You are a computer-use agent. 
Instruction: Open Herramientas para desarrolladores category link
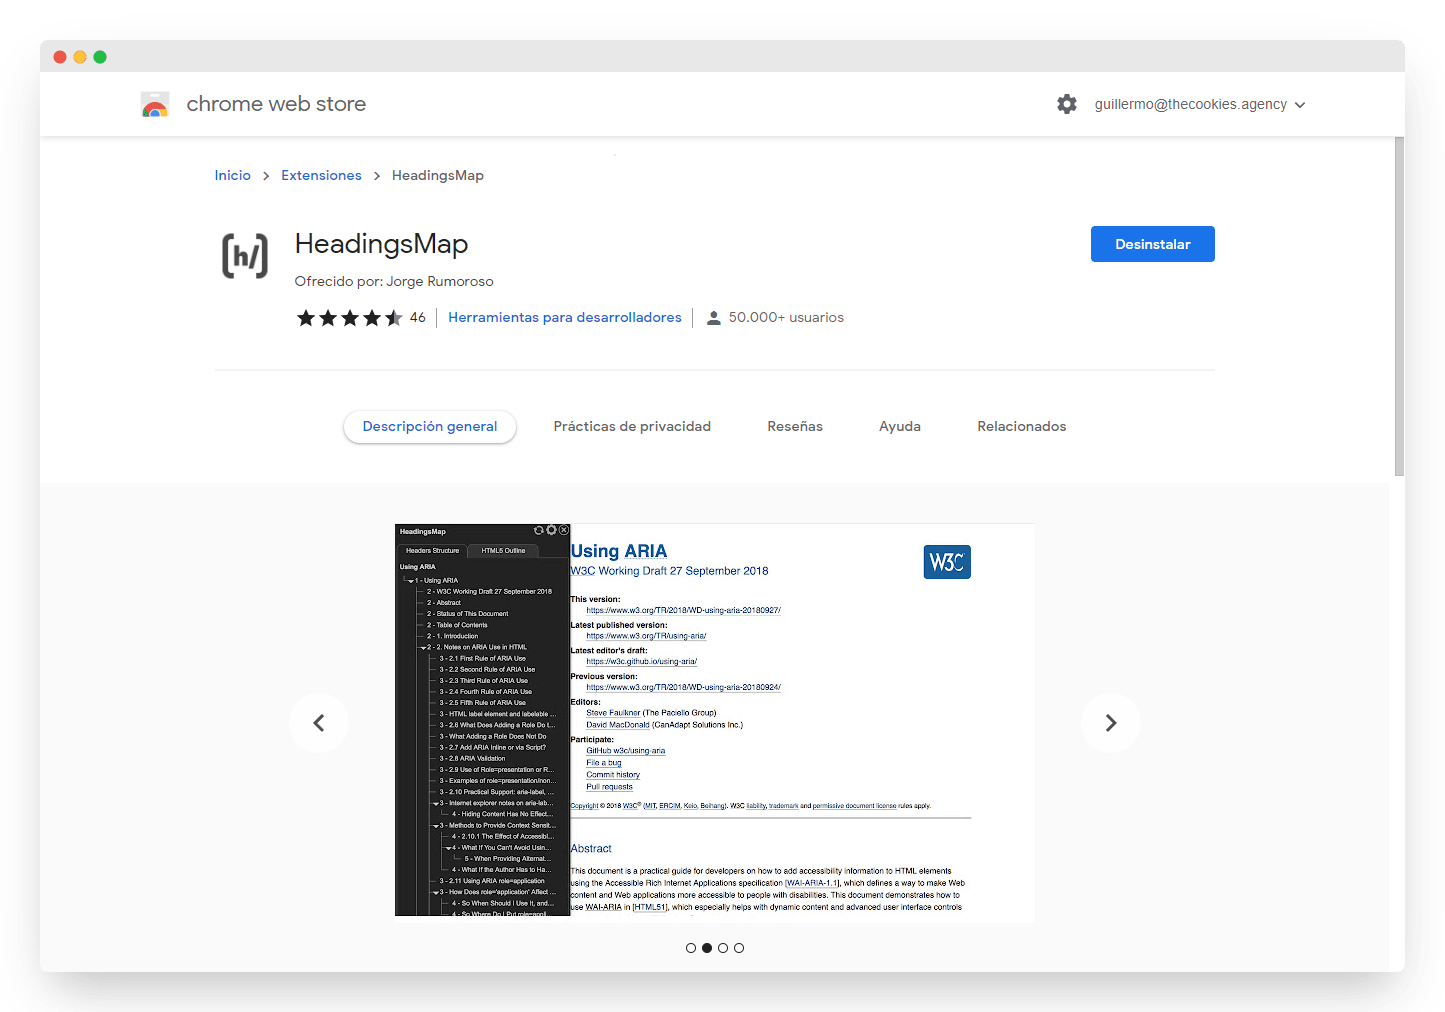tap(565, 317)
